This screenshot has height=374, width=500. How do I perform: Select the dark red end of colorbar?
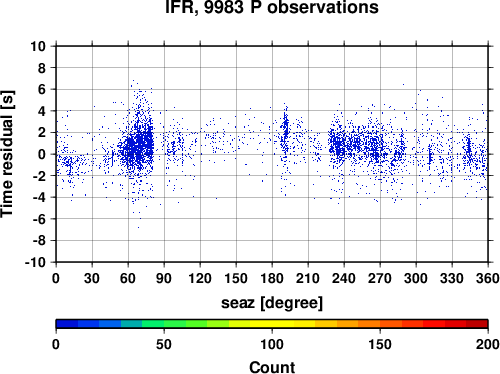click(x=477, y=324)
